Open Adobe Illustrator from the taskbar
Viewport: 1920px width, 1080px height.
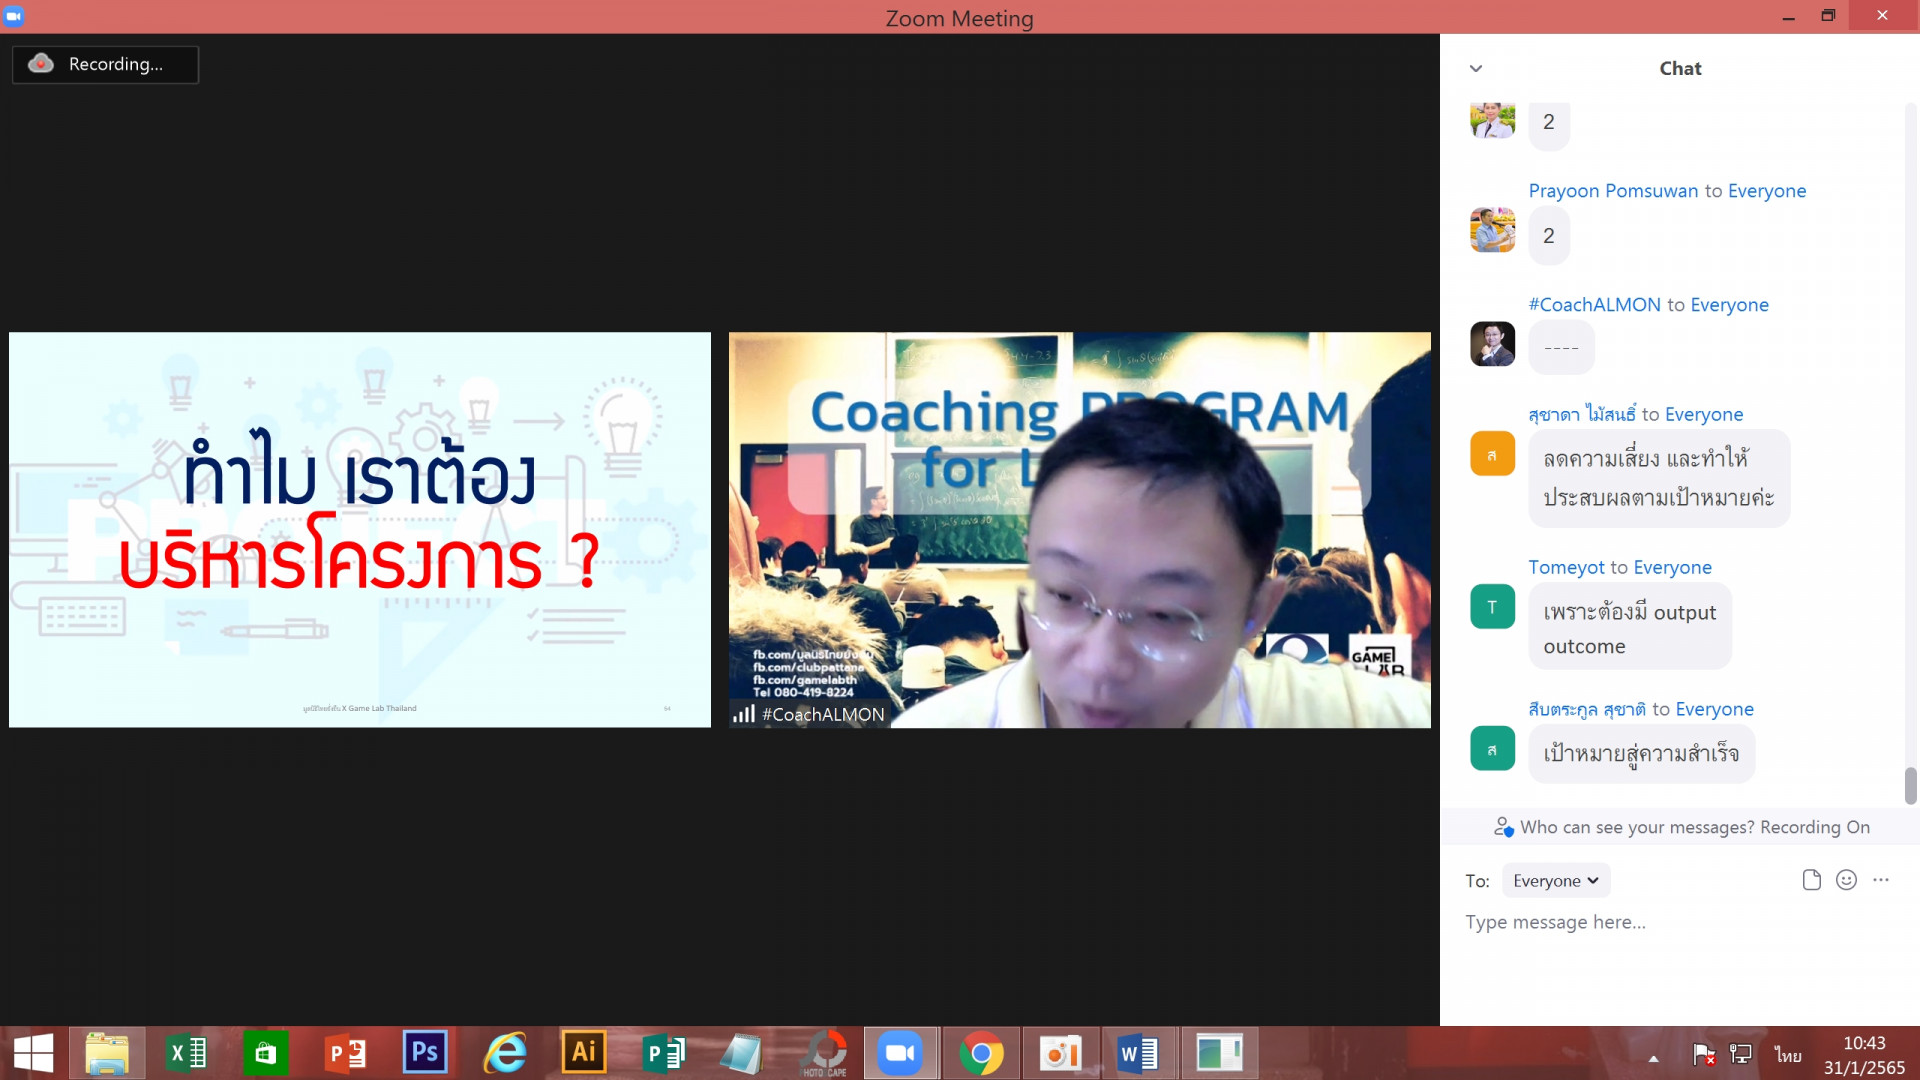point(584,1052)
